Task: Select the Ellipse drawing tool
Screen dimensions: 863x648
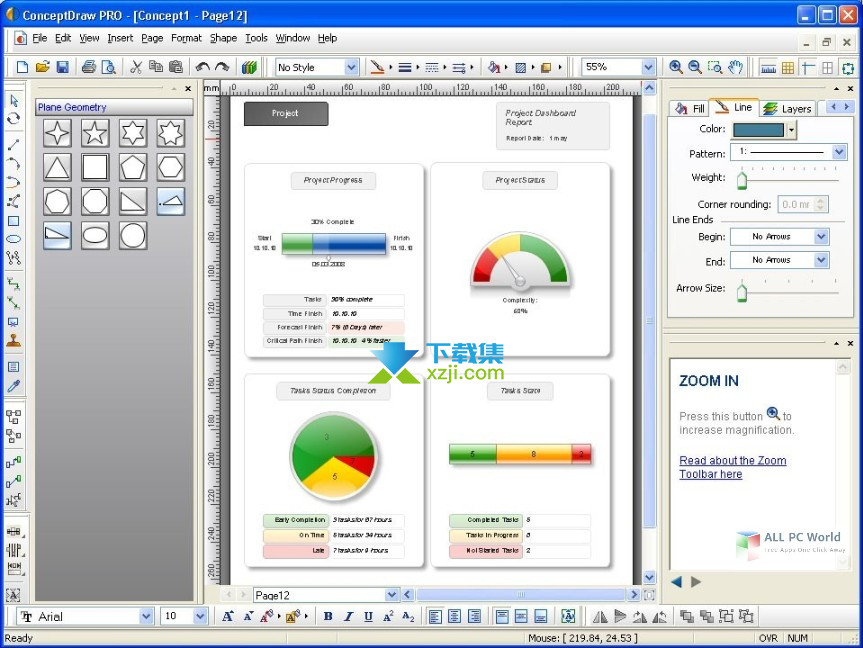Action: [x=14, y=239]
